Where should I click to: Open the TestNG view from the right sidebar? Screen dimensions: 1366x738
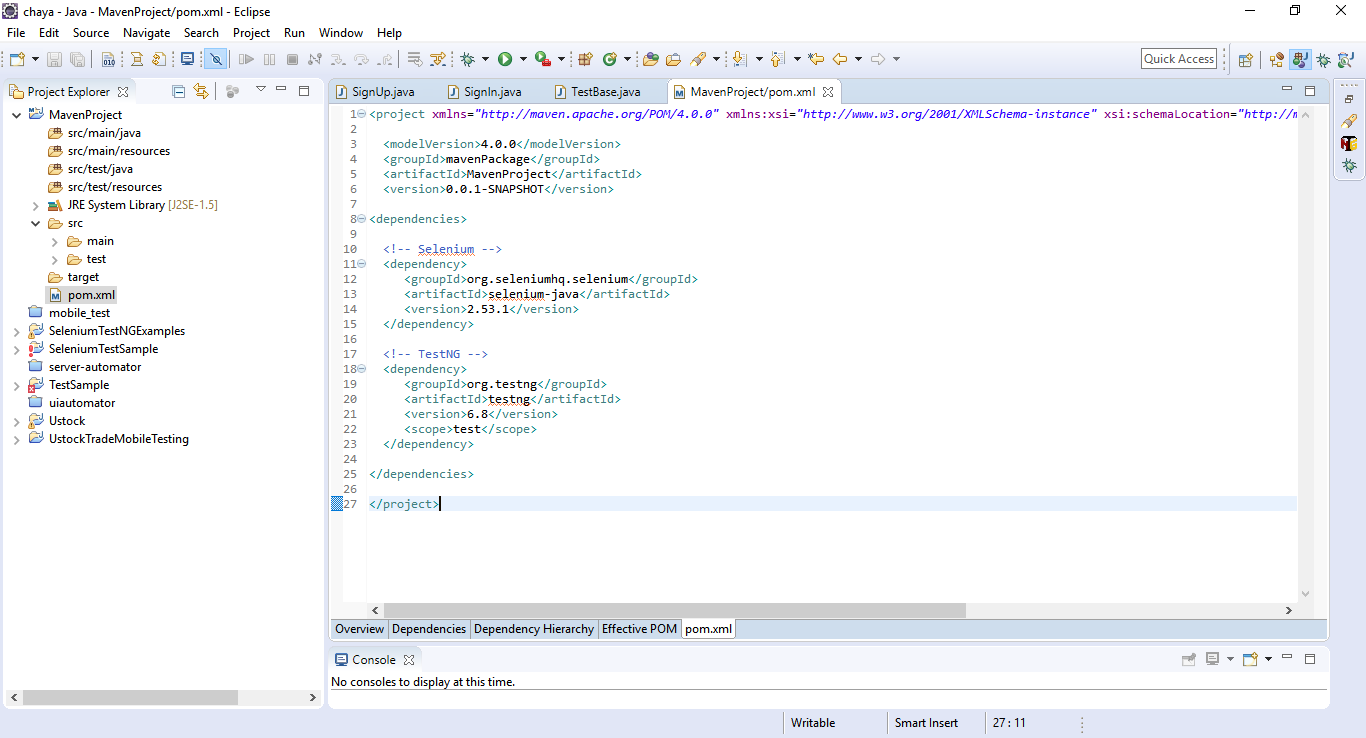point(1348,142)
